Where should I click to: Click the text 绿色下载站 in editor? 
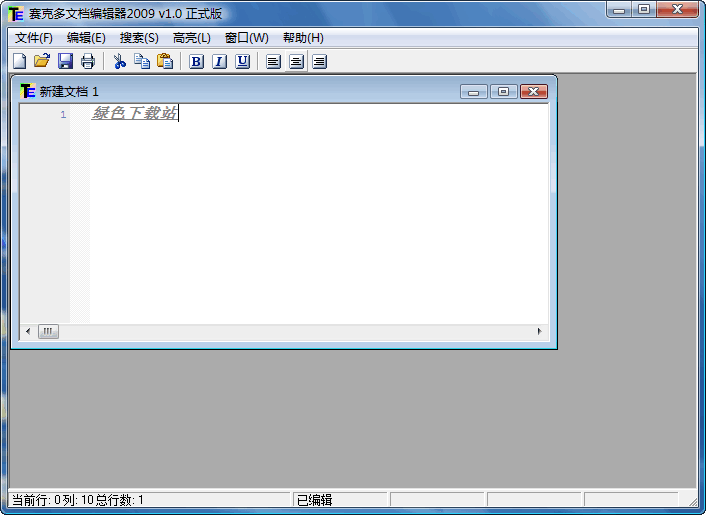135,113
